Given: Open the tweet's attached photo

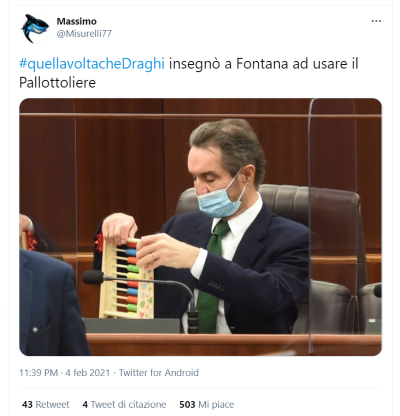Looking at the screenshot, I should [200, 227].
